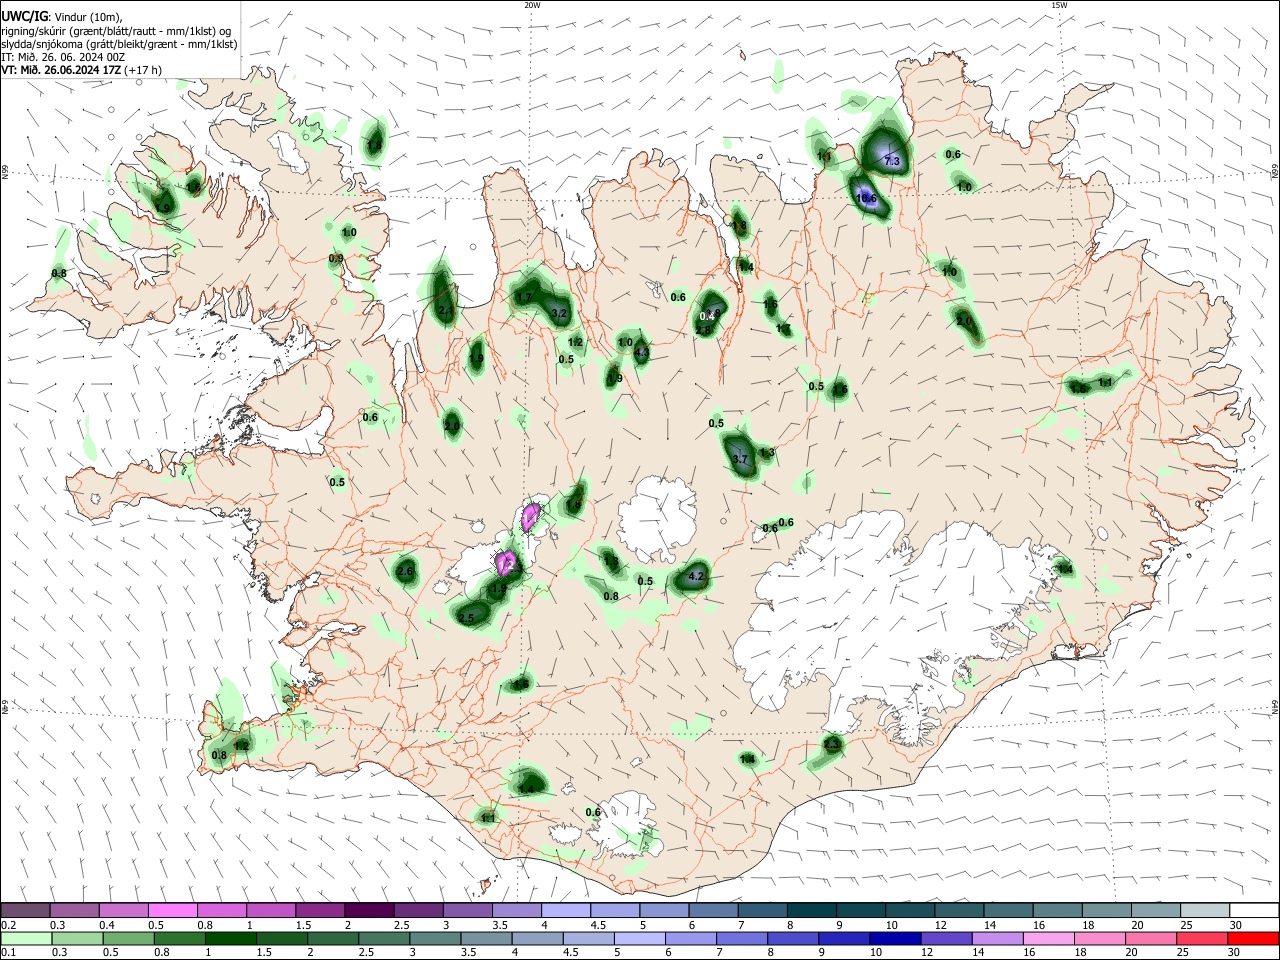Screen dimensions: 1280x960
Task: Click the darkest purple swatch in snow legend
Action: point(368,910)
